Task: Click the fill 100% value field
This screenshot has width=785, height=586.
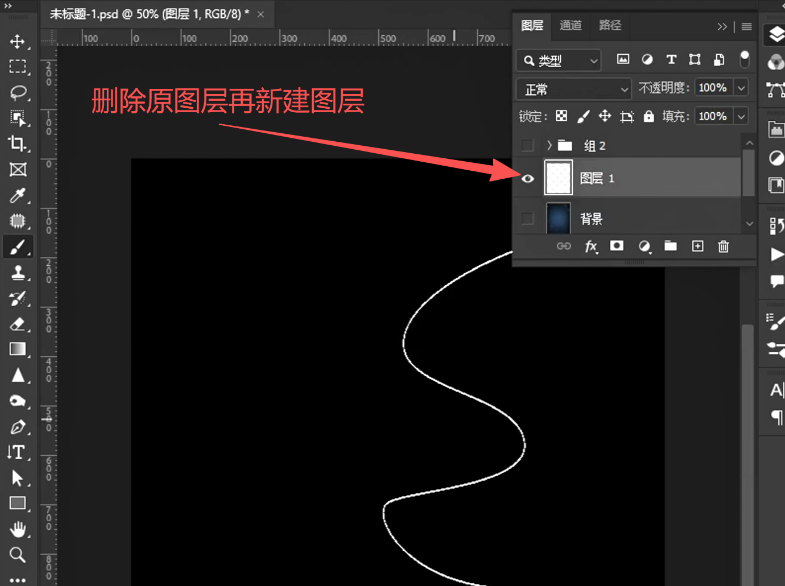Action: click(x=713, y=116)
